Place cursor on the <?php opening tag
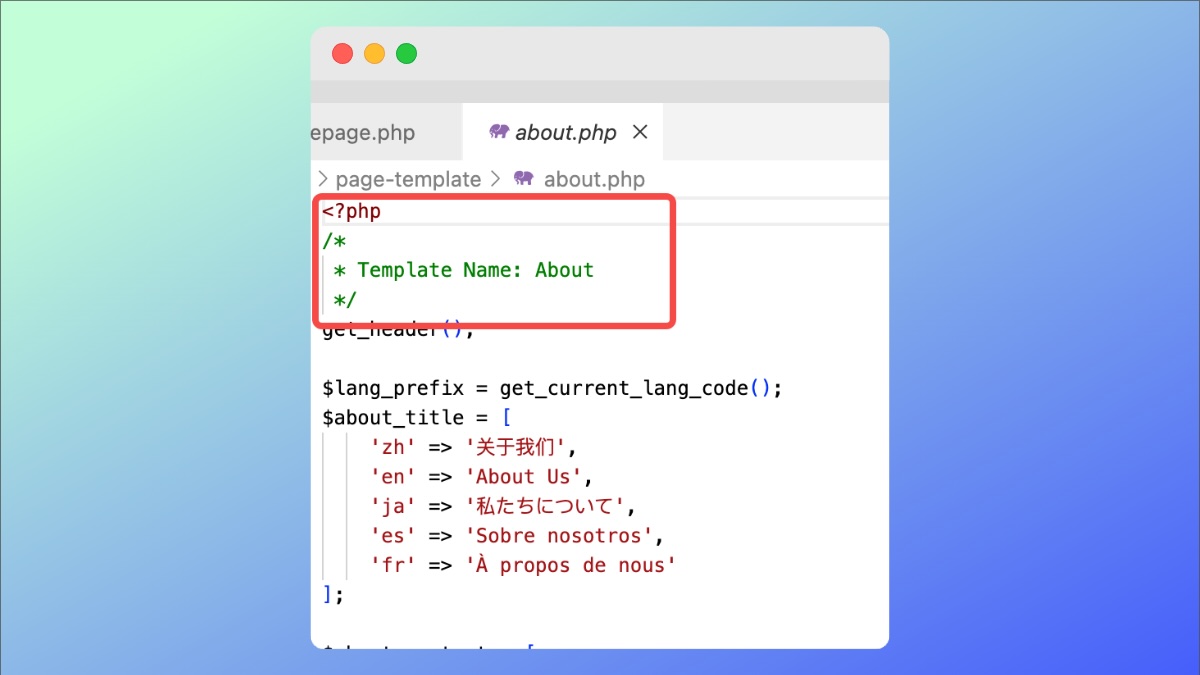The width and height of the screenshot is (1200, 675). click(x=351, y=212)
